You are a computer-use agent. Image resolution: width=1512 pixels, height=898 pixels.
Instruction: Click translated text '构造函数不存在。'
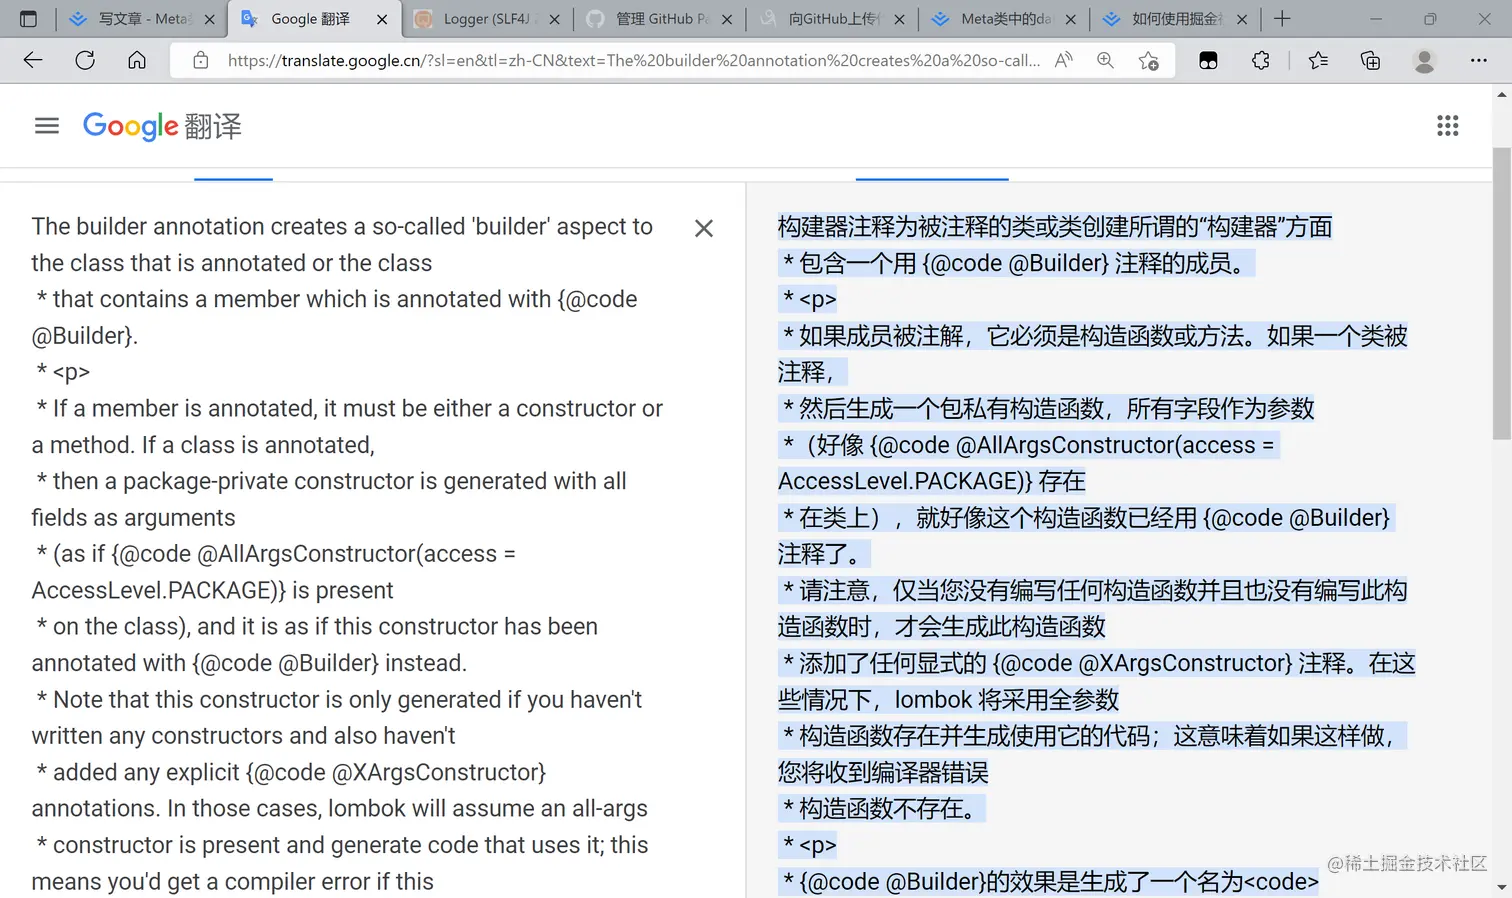pos(890,808)
